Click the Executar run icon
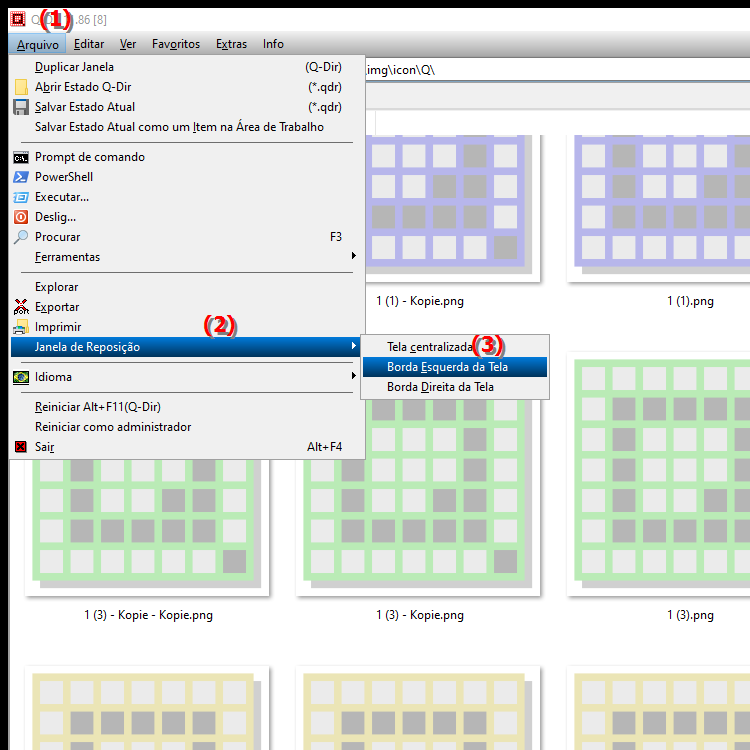750x750 pixels. pyautogui.click(x=21, y=197)
